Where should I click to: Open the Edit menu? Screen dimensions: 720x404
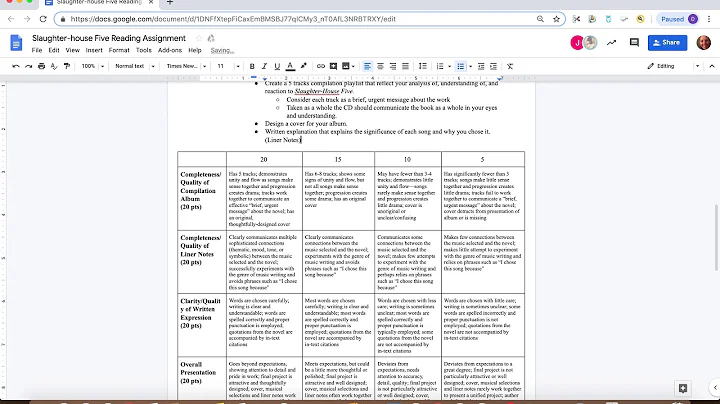click(x=54, y=50)
